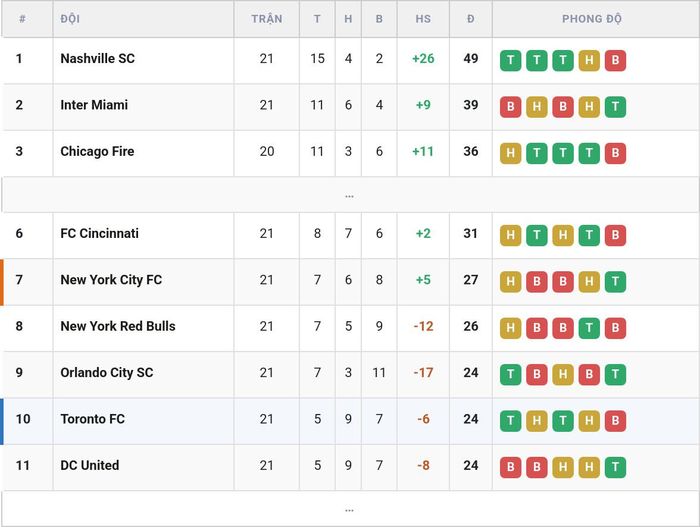Sort table by TRẬN column header
Screen dimensions: 700x527
pyautogui.click(x=267, y=19)
